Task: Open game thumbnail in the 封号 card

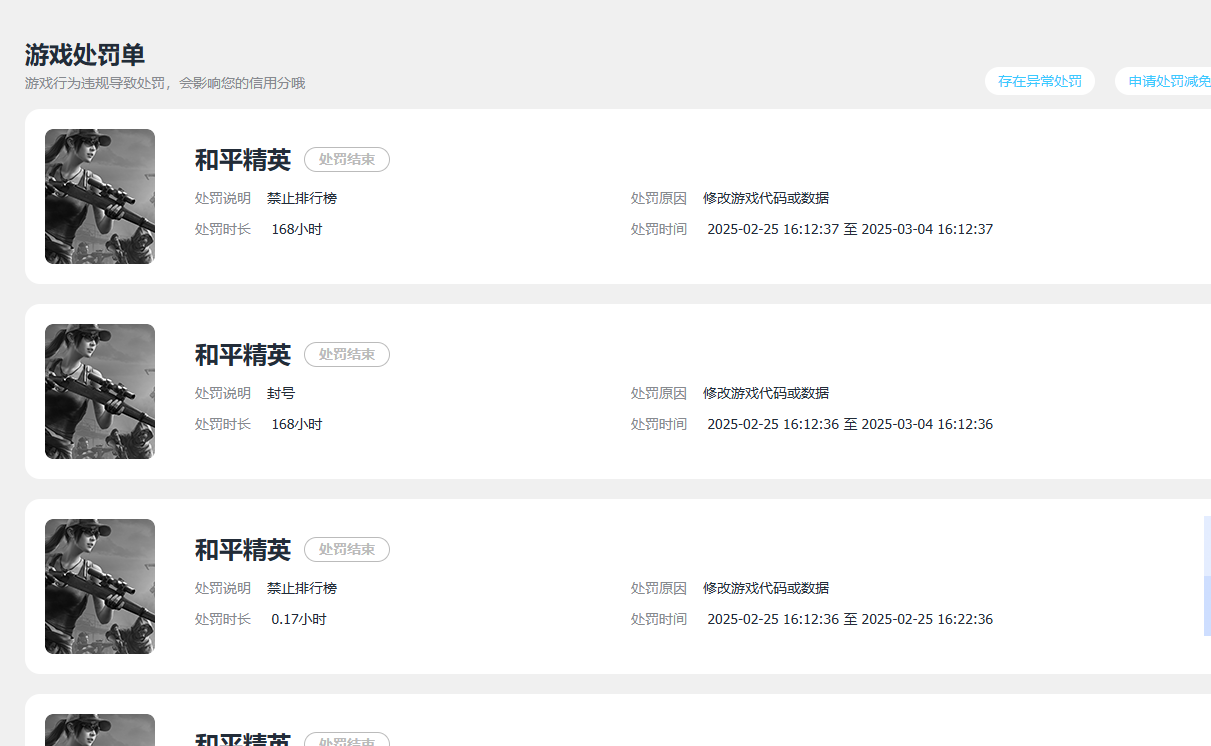Action: coord(100,391)
